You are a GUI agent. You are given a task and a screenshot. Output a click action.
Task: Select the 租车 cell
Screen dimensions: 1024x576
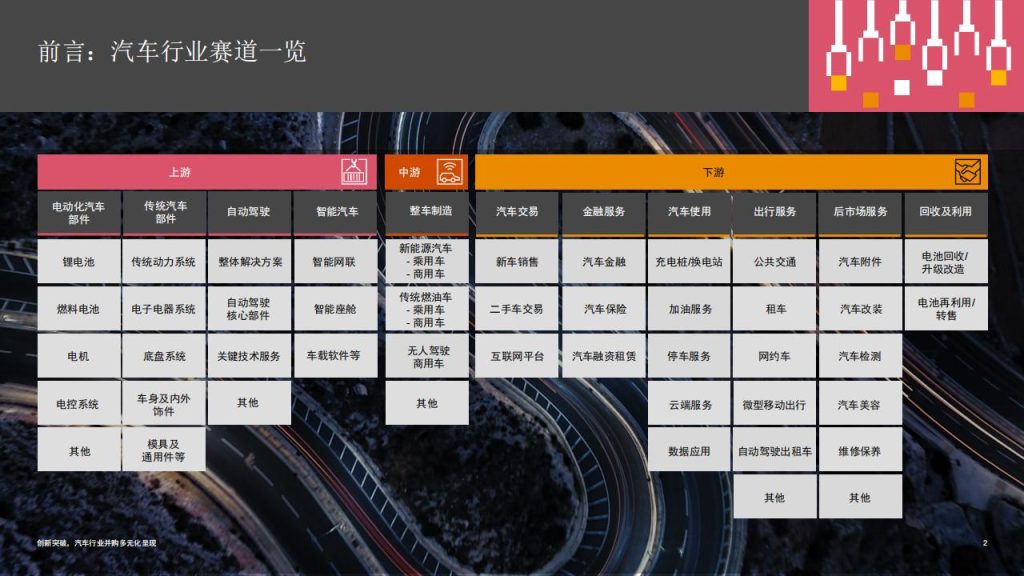point(775,308)
